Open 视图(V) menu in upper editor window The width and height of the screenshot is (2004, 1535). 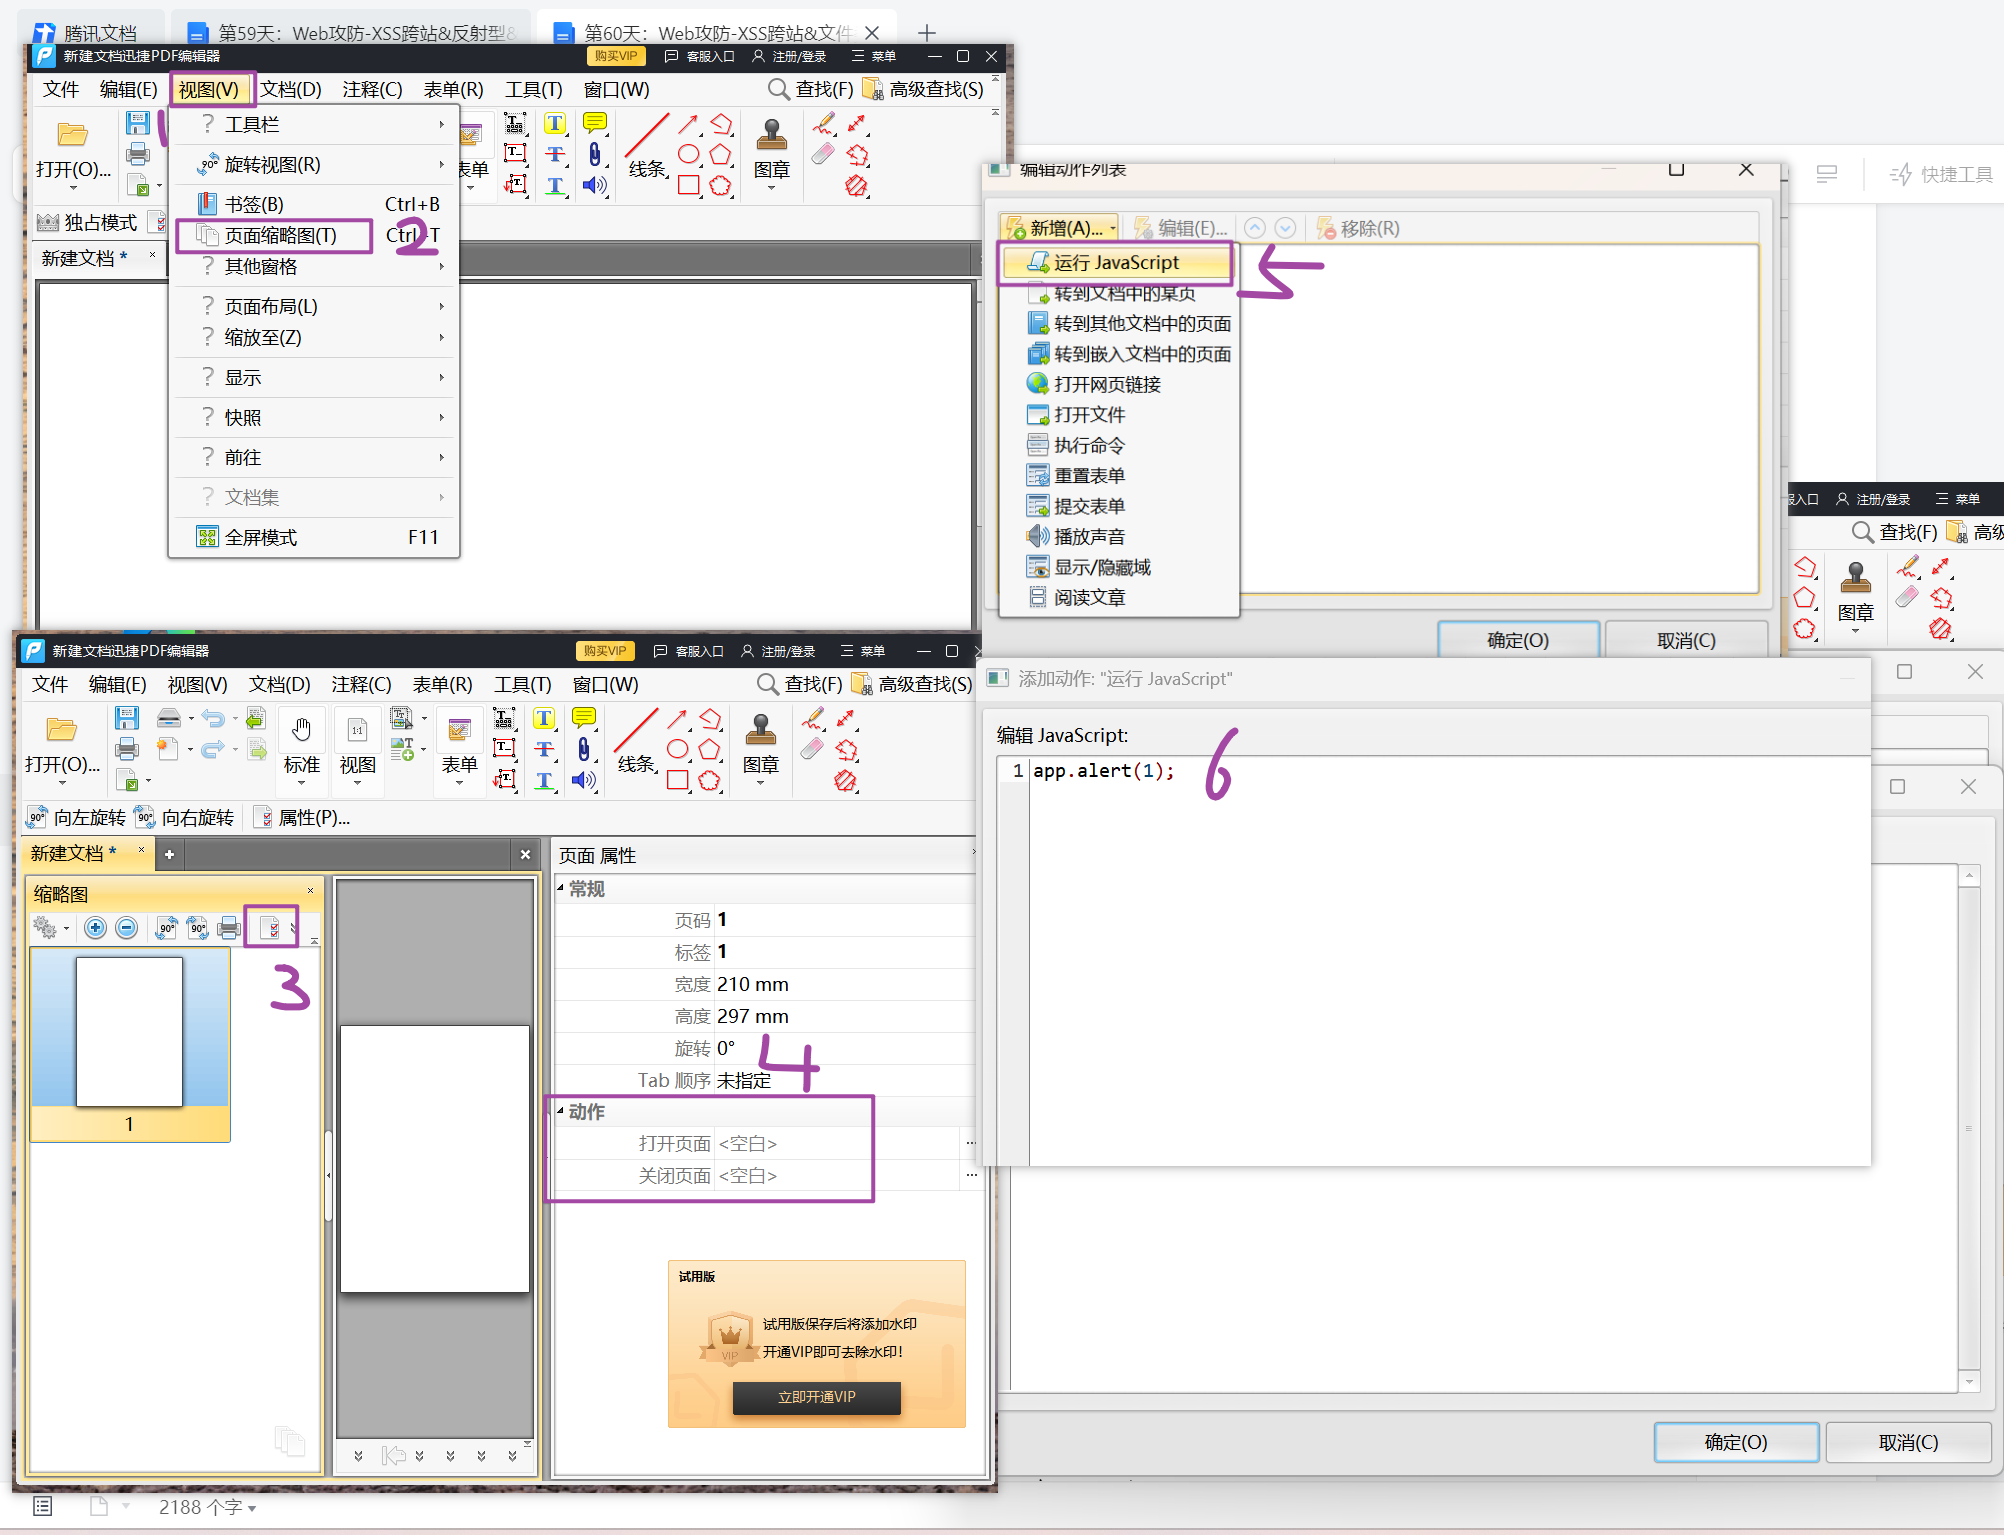209,89
